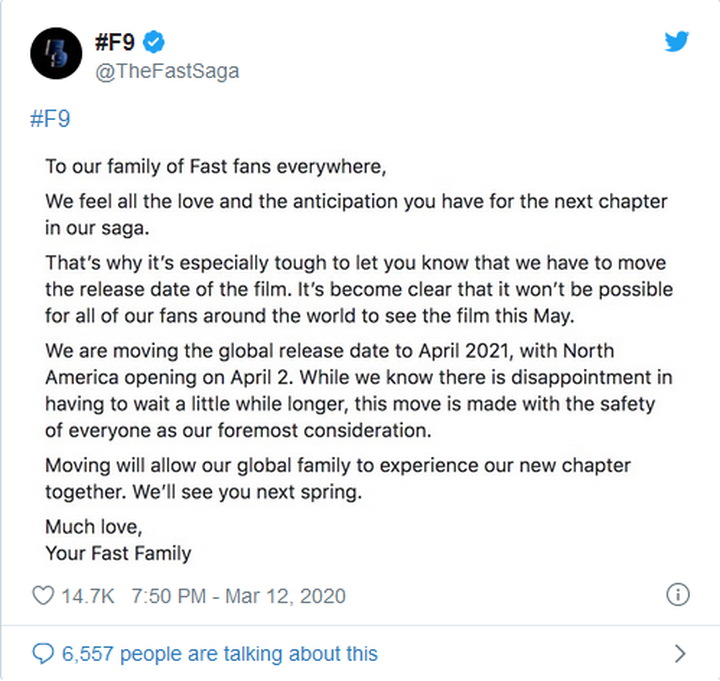
Task: Click the paragraph mentioning April 2021 release
Action: 357,391
